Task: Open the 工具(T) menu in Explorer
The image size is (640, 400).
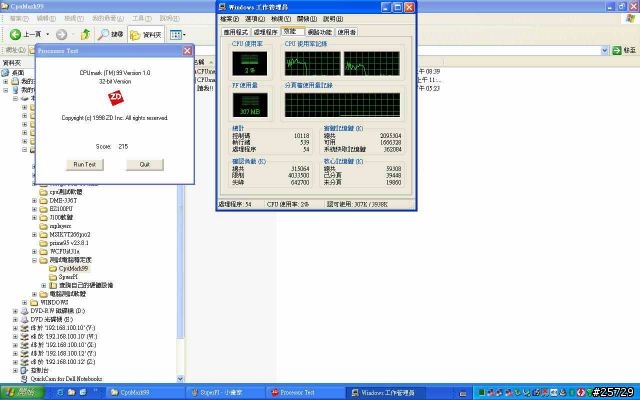Action: (141, 19)
